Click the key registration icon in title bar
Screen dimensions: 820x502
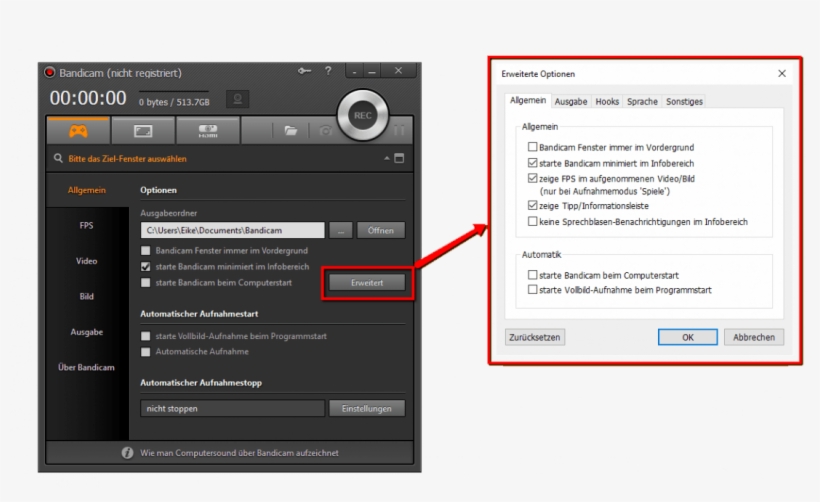click(x=304, y=71)
